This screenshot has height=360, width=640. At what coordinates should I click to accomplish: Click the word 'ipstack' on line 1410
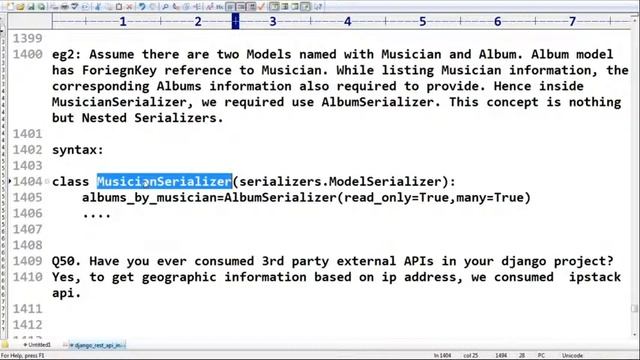[595, 277]
